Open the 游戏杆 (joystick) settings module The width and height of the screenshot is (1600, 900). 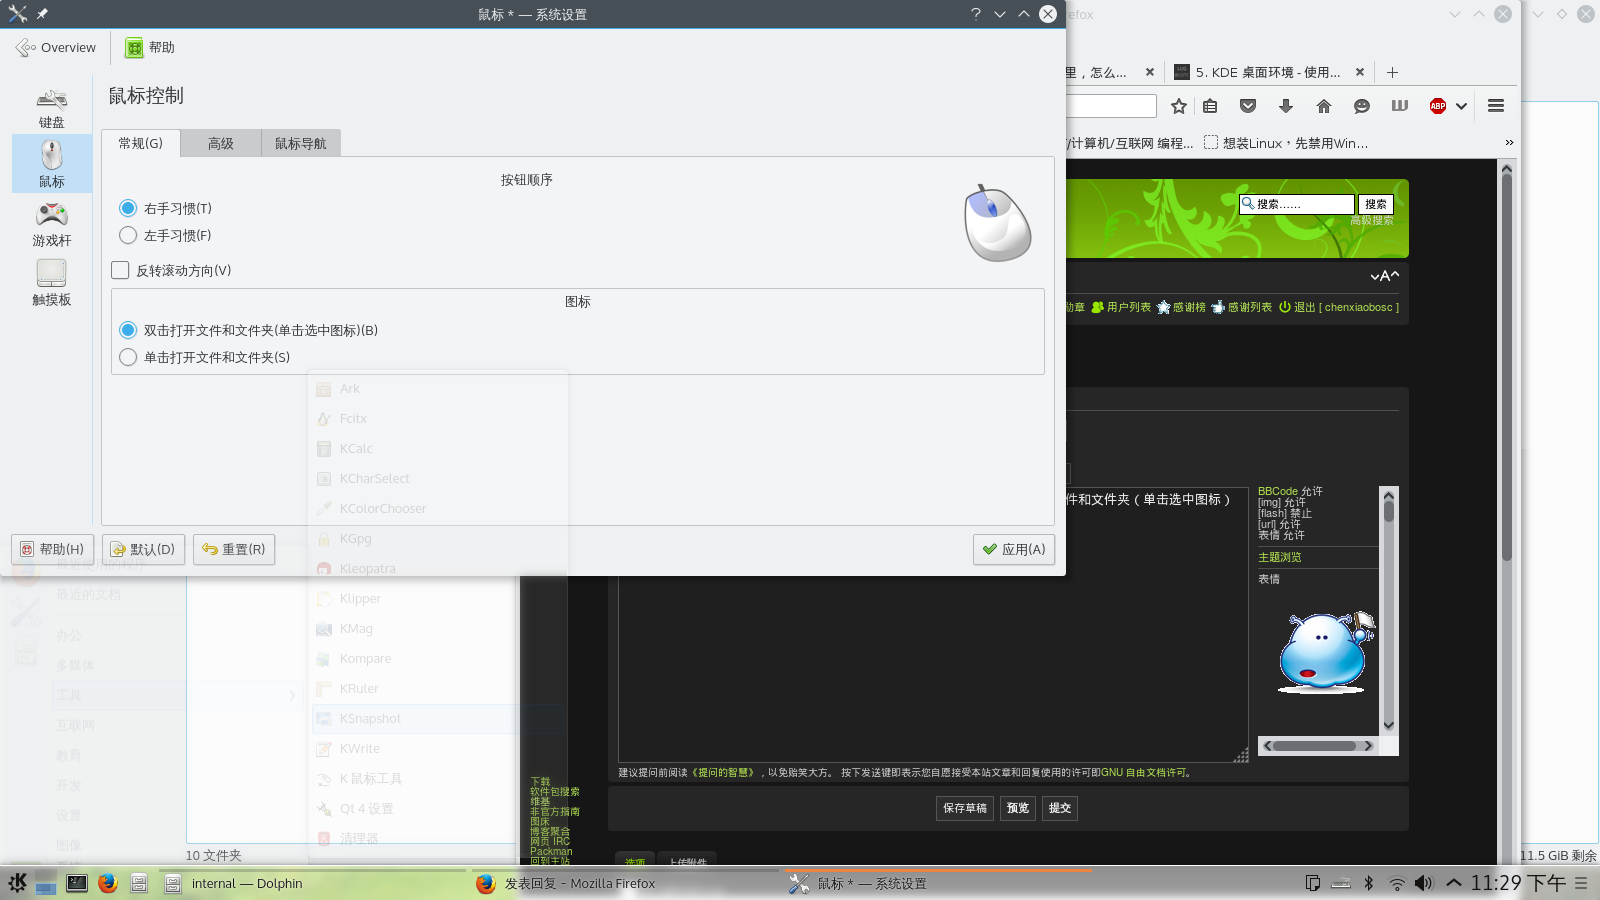click(x=52, y=224)
